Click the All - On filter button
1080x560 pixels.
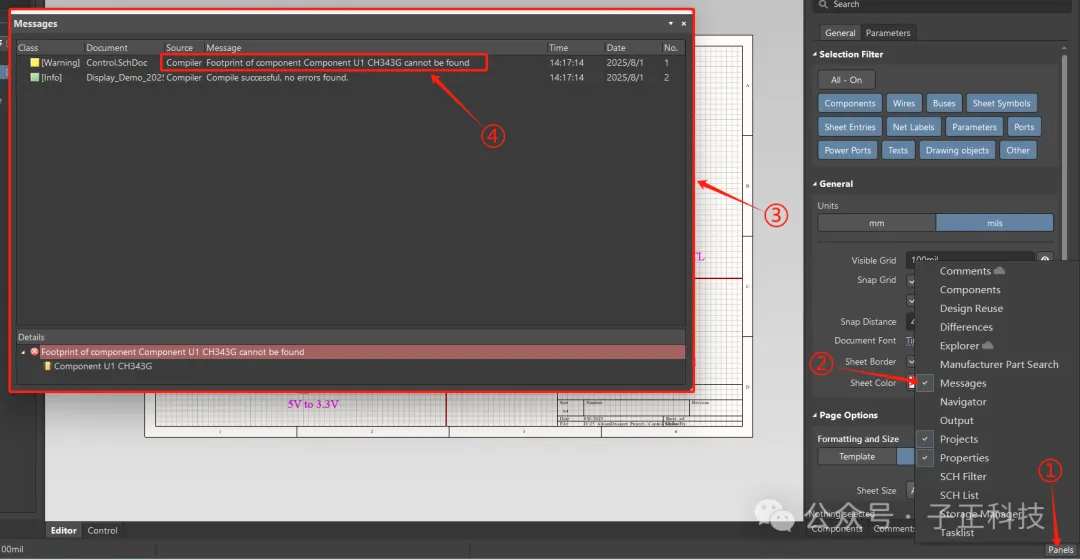click(x=847, y=80)
